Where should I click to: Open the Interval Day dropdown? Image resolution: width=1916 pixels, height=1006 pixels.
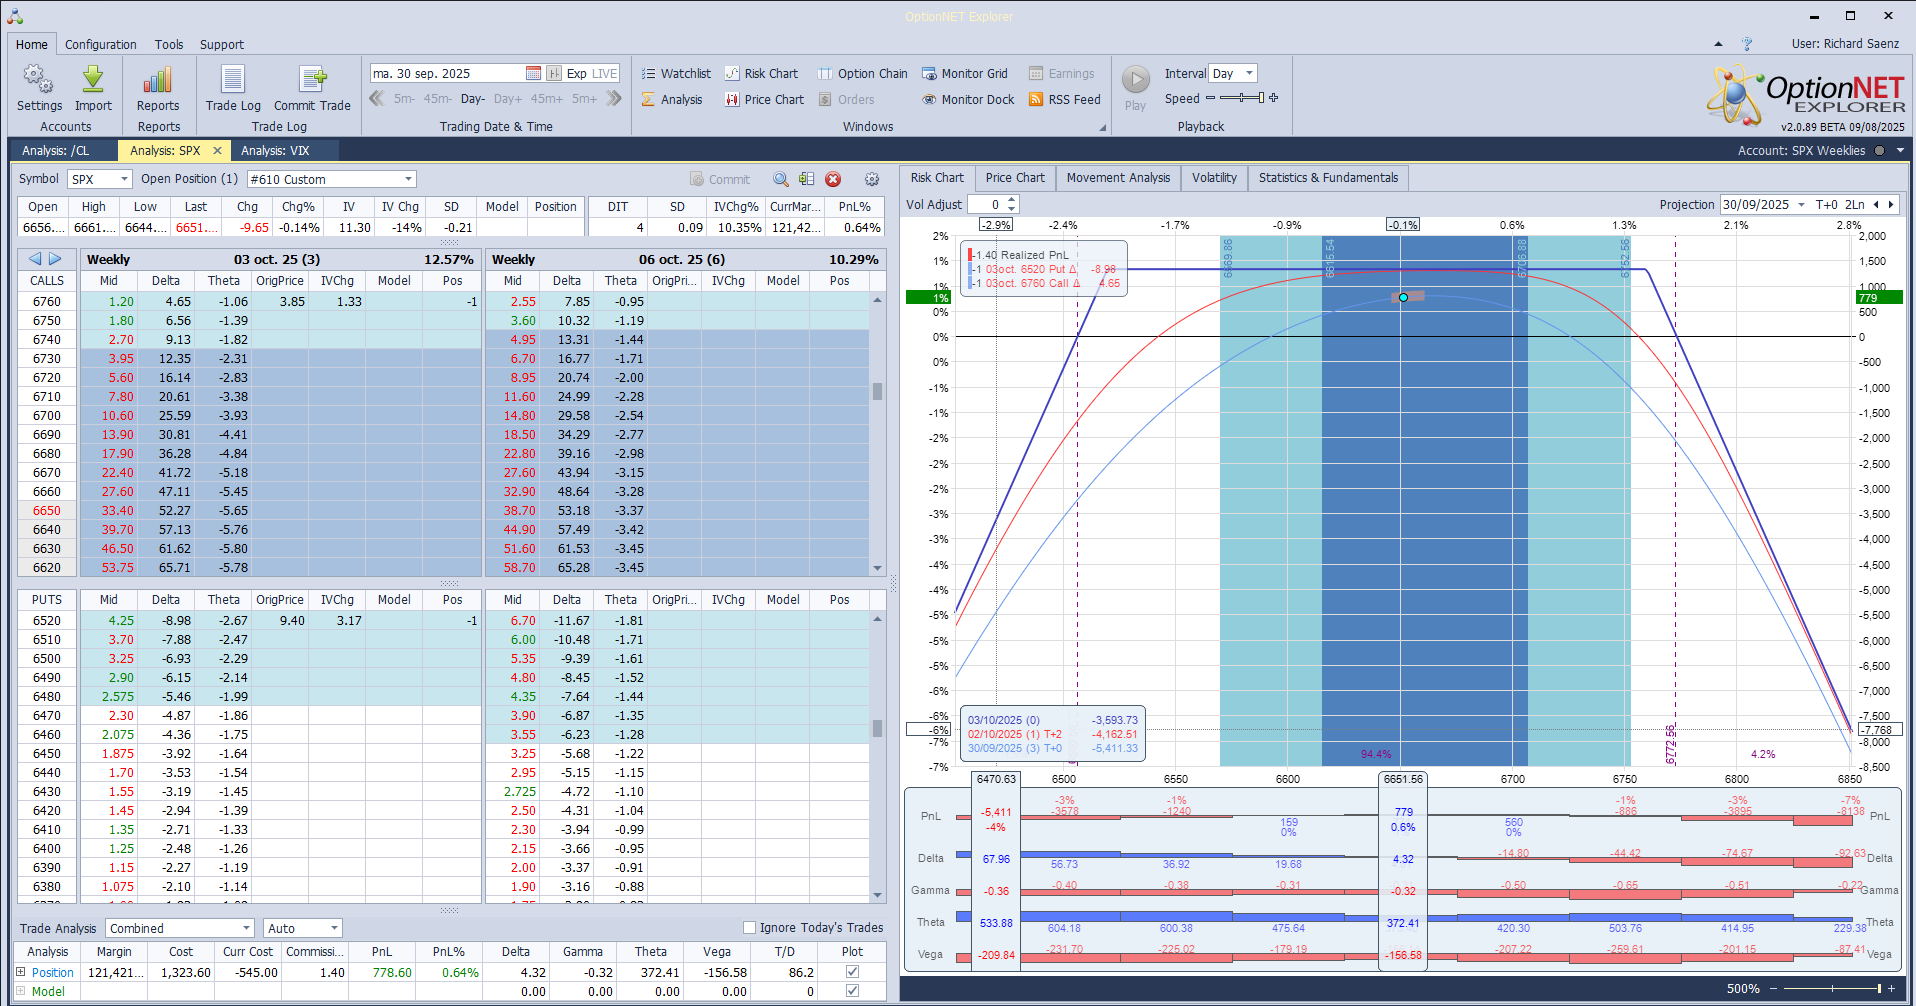(x=1249, y=73)
